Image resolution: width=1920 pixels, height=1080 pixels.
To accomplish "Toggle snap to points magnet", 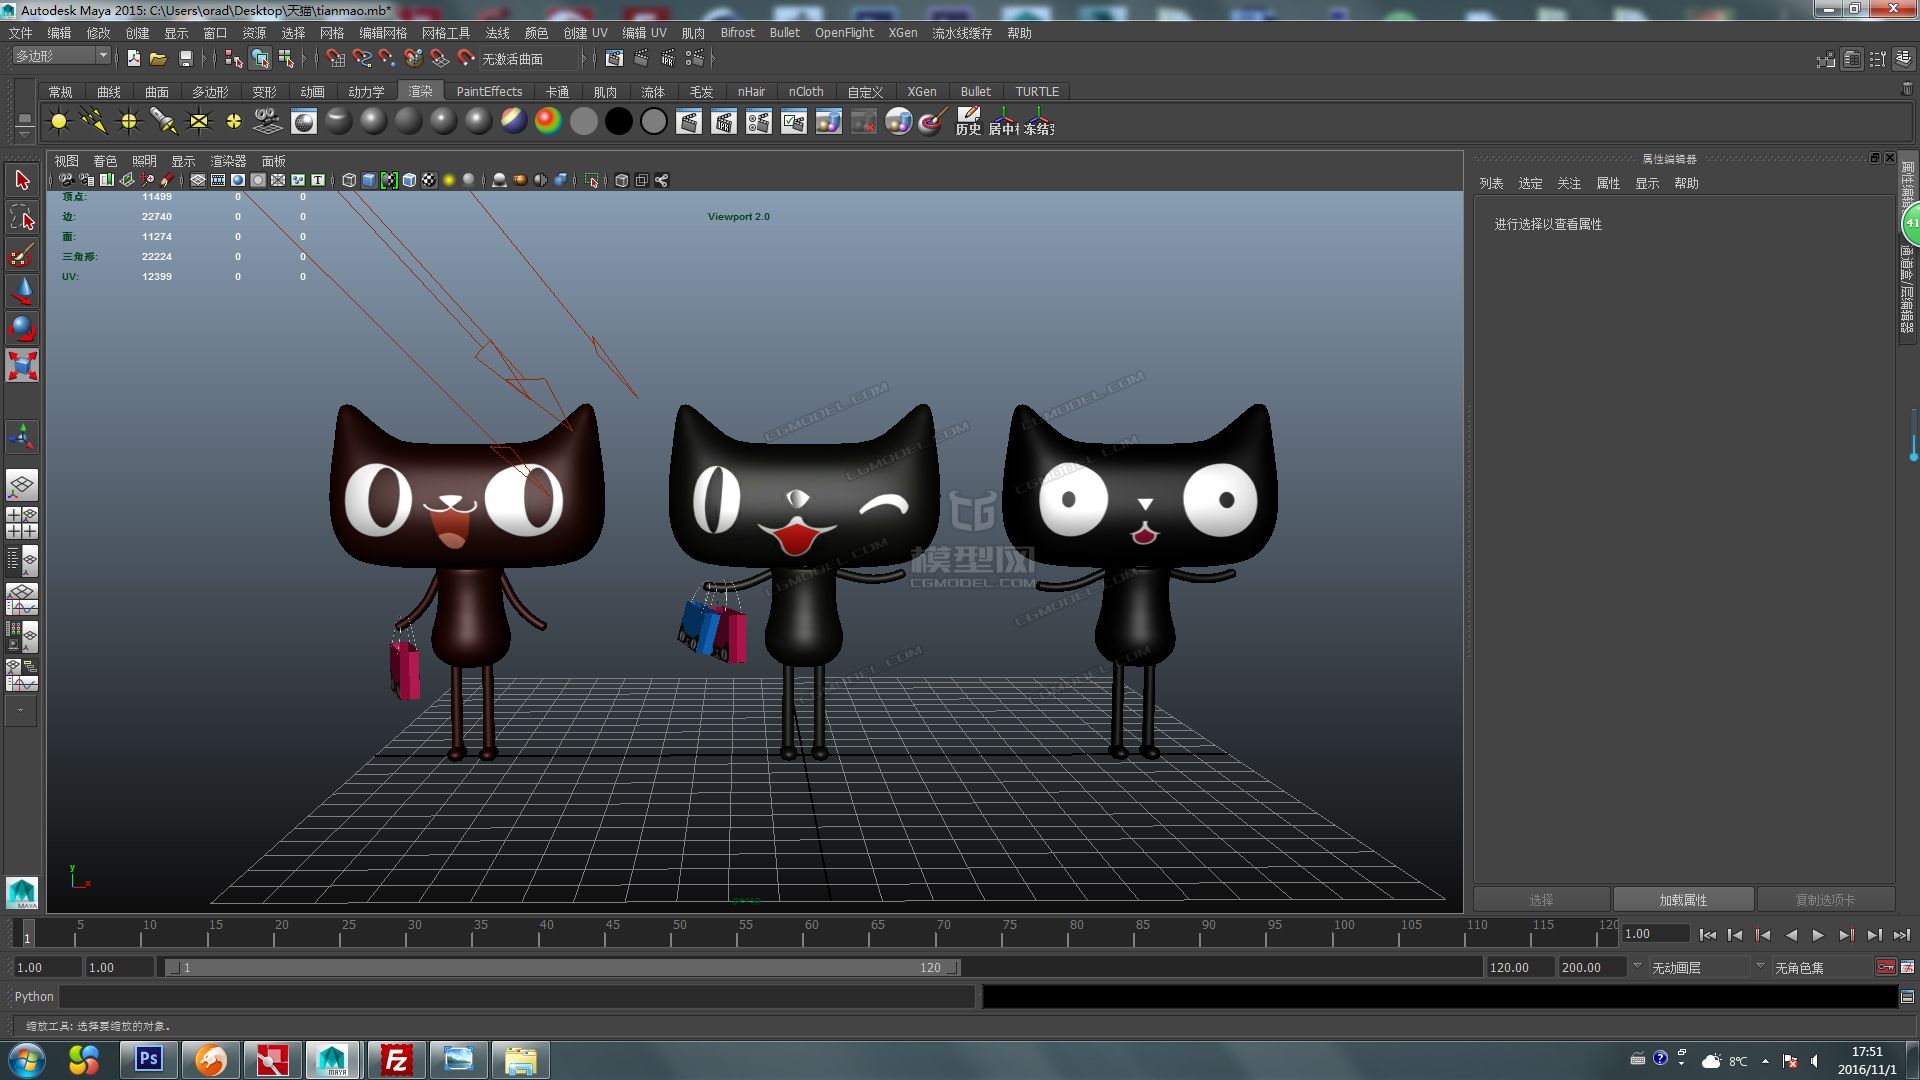I will (388, 58).
